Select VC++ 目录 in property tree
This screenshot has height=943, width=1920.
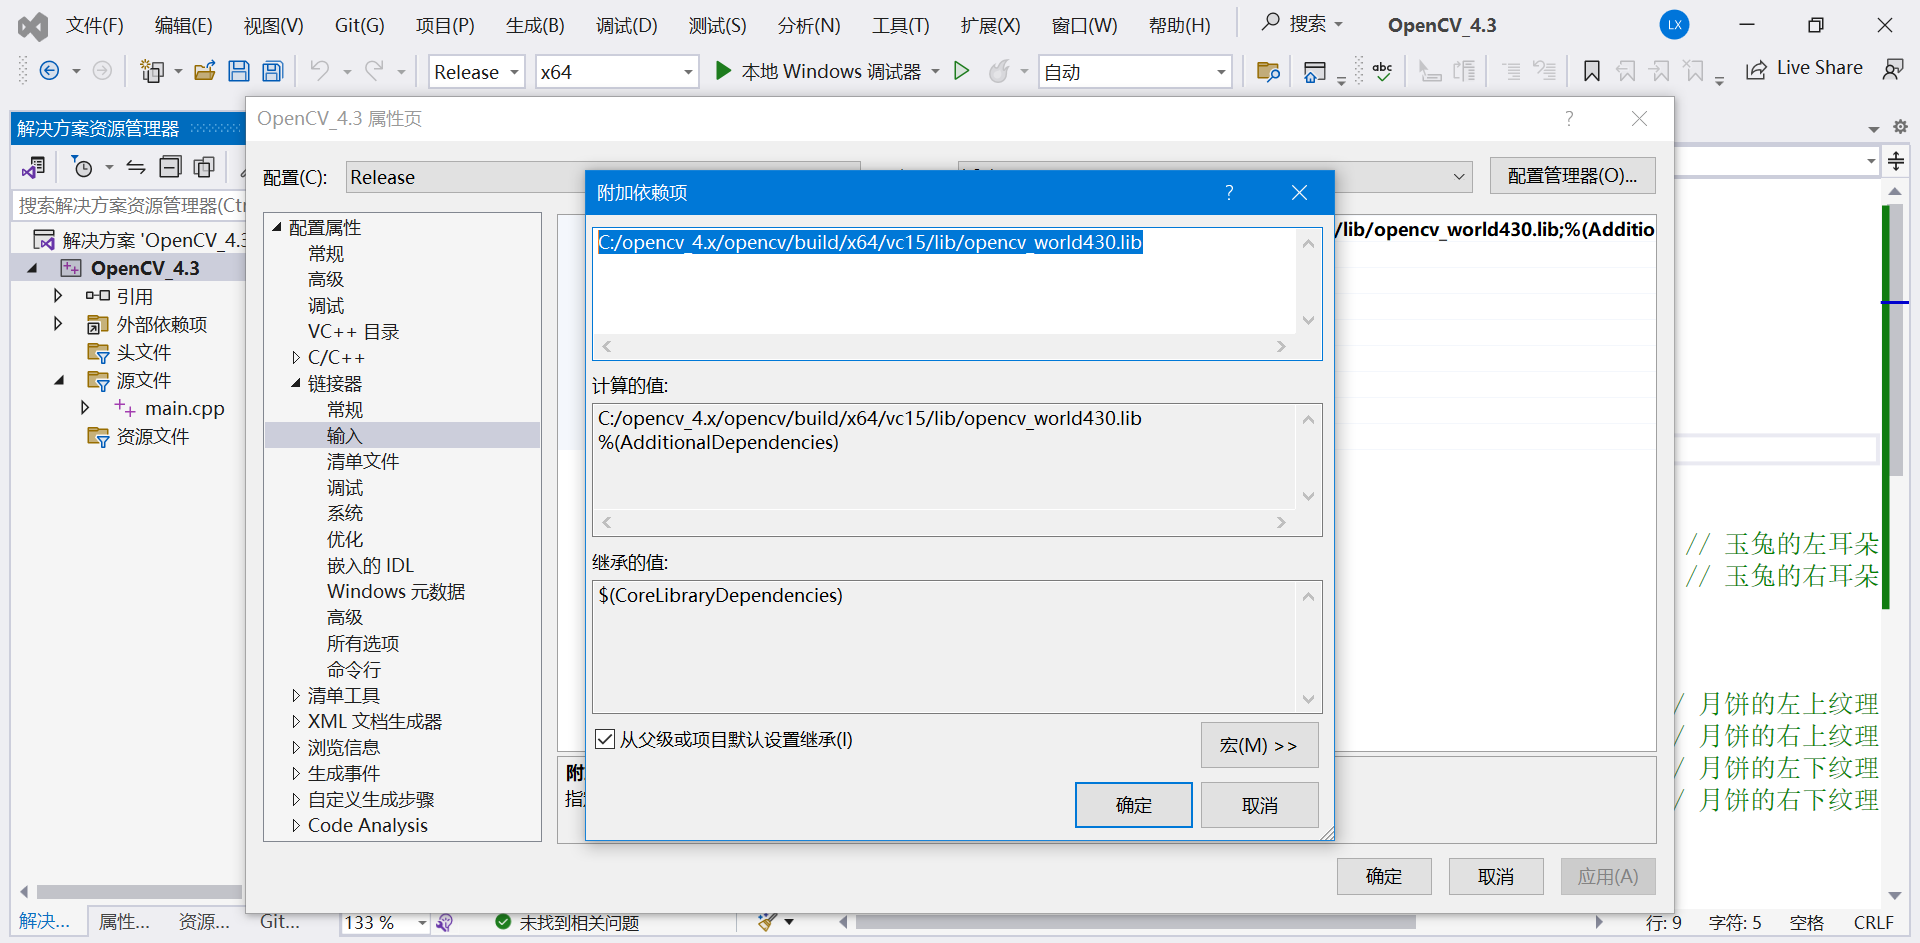(353, 331)
